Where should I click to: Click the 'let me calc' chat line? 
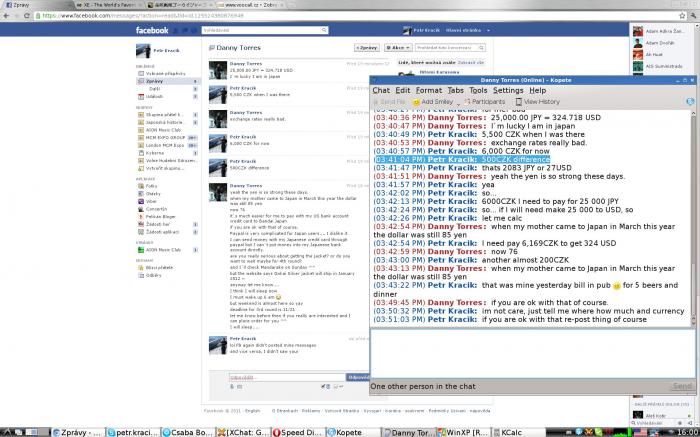[x=447, y=218]
